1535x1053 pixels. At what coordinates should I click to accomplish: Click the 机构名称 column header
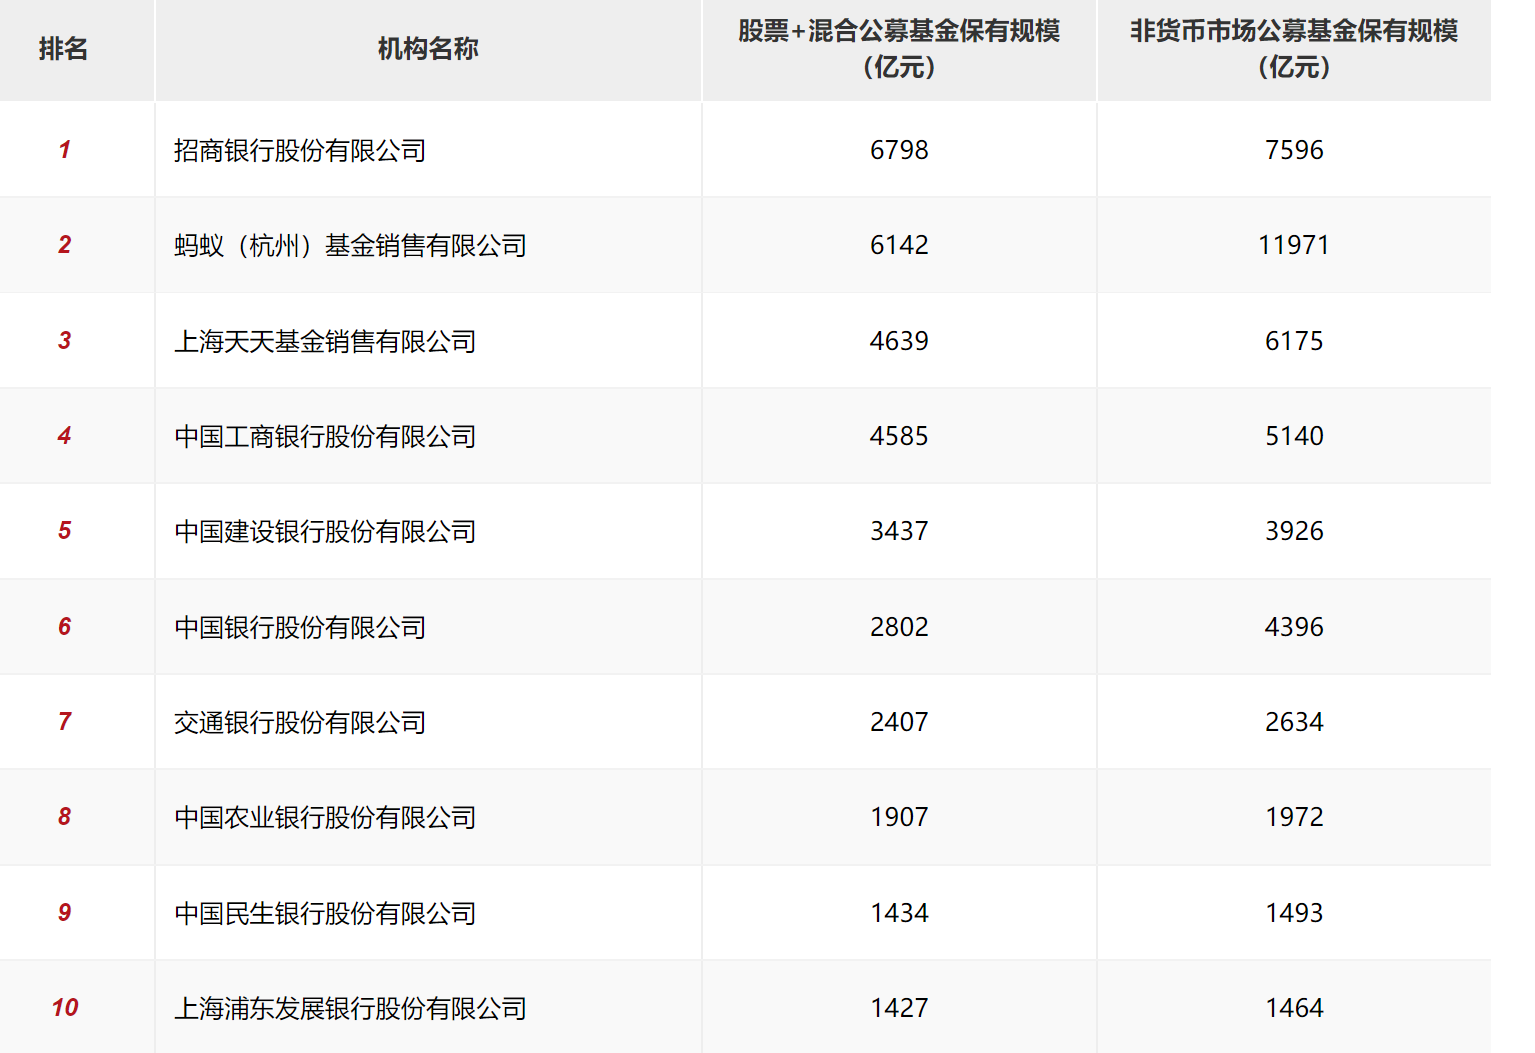tap(428, 49)
